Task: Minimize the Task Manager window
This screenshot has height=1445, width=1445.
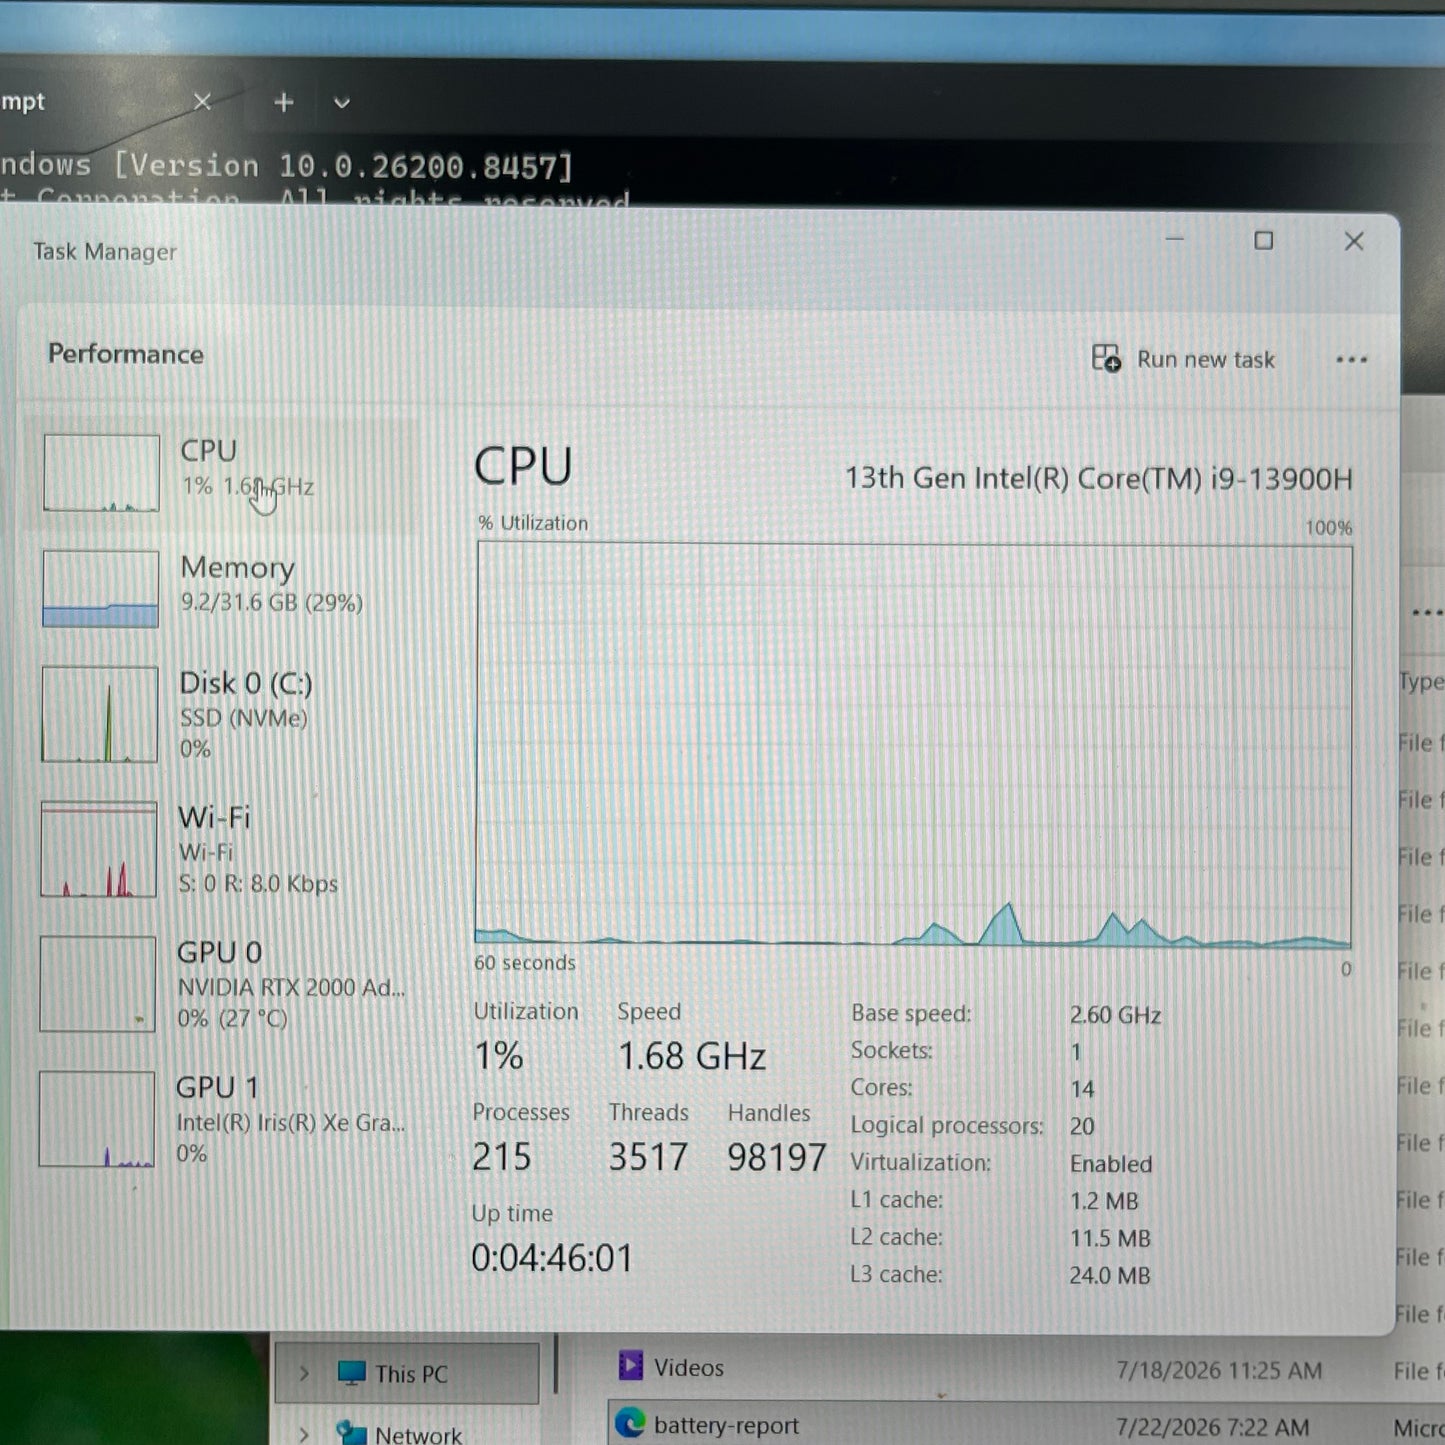Action: 1175,241
